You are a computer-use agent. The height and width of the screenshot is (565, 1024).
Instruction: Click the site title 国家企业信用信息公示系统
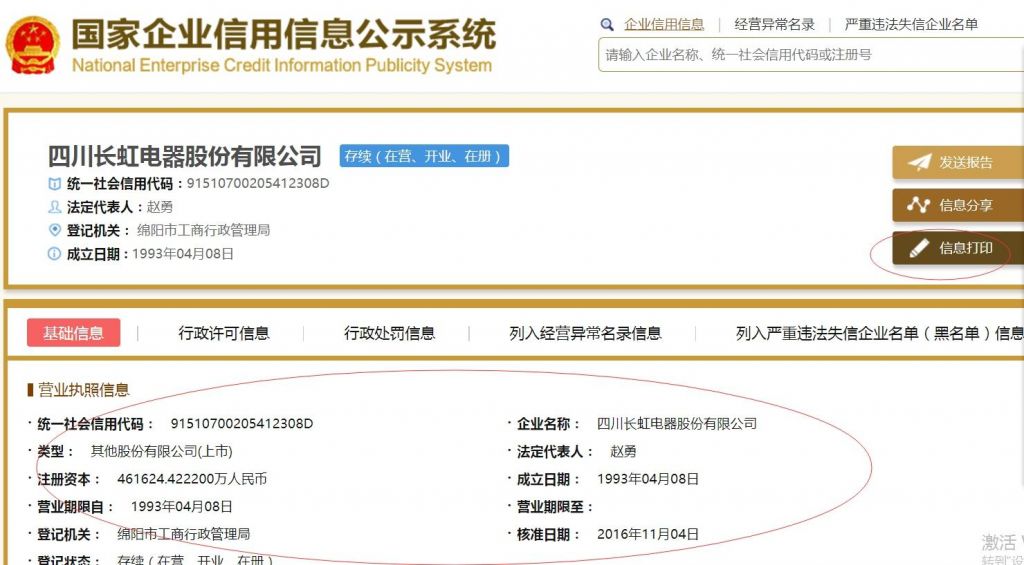(284, 34)
